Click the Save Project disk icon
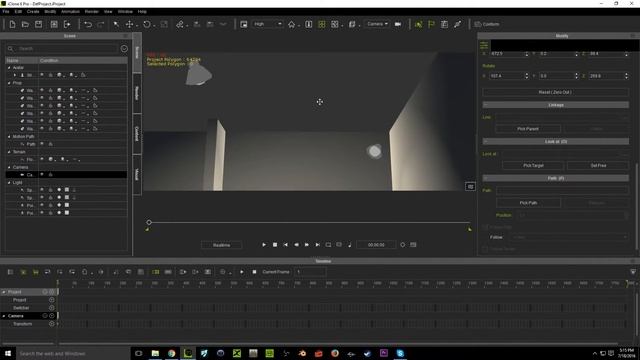Viewport: 640px width, 360px height. point(38,24)
